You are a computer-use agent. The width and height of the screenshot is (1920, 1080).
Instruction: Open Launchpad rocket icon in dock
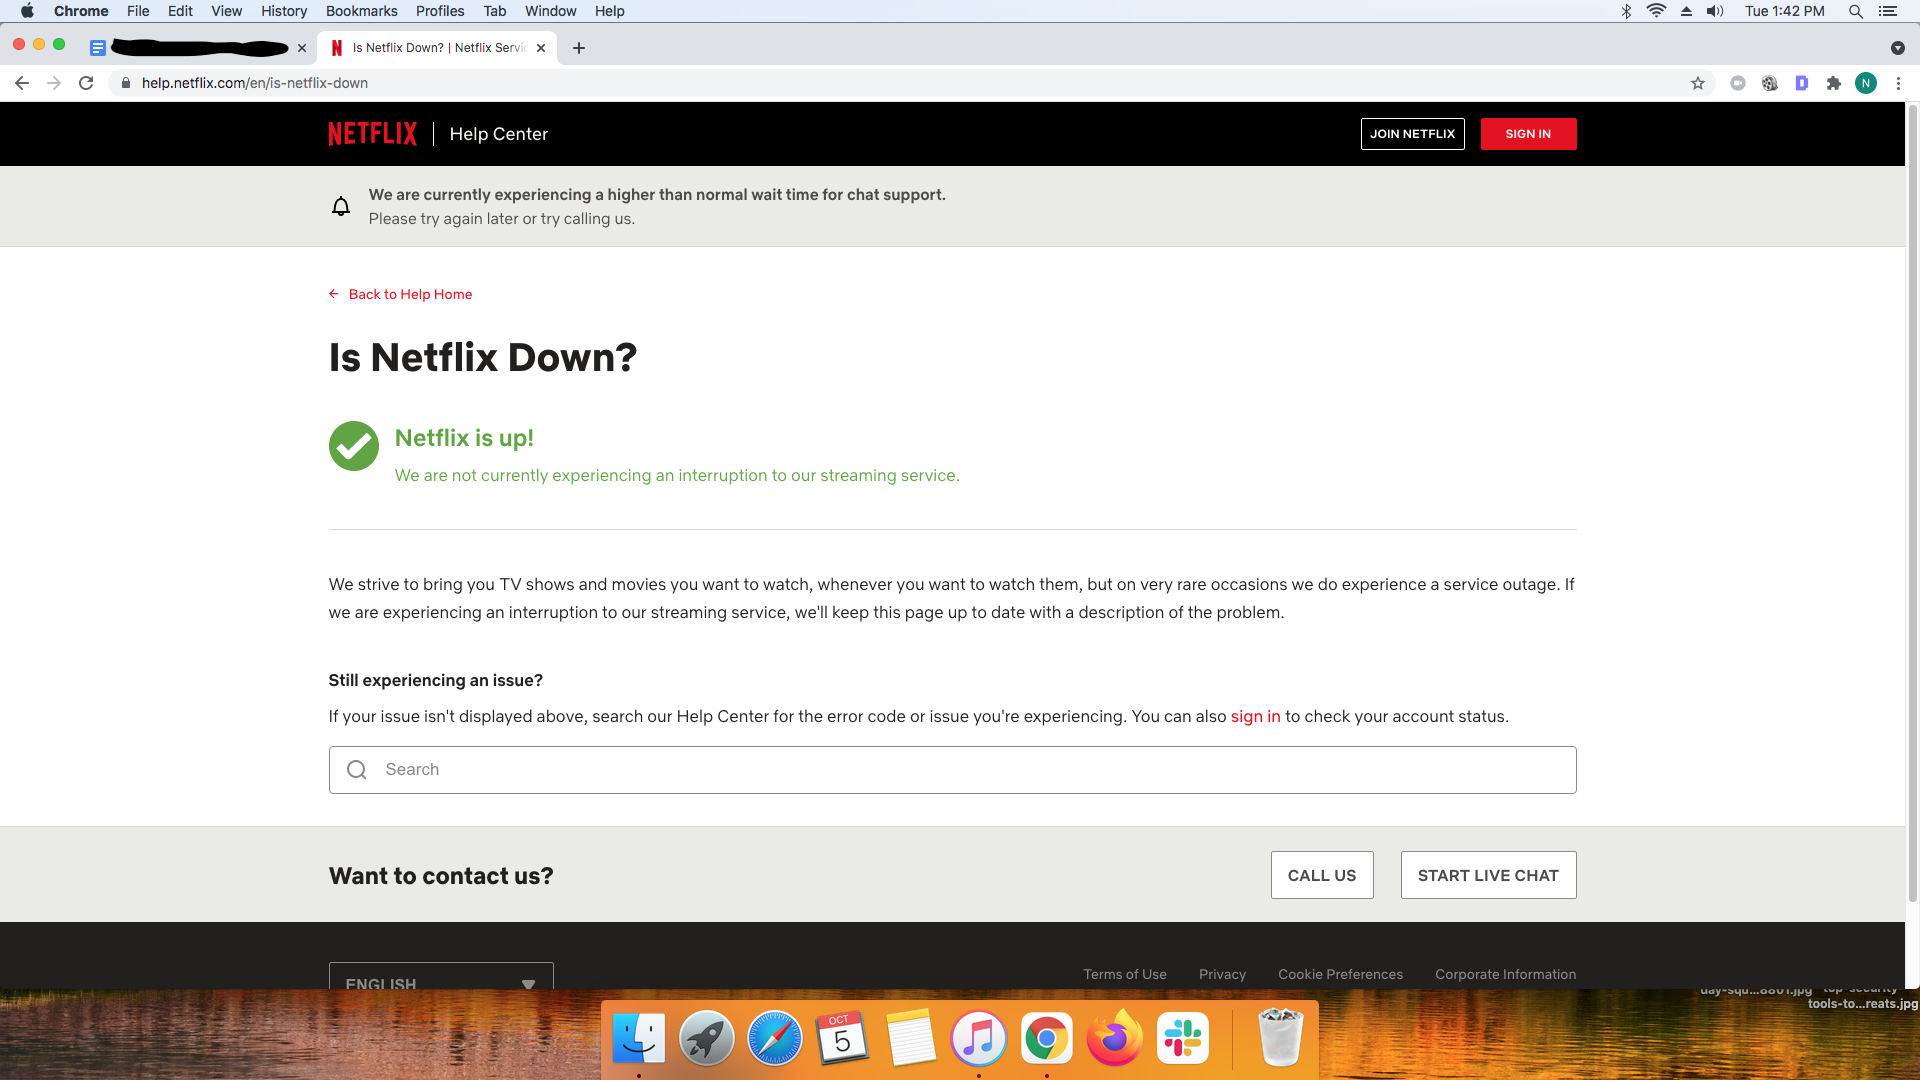[707, 1039]
